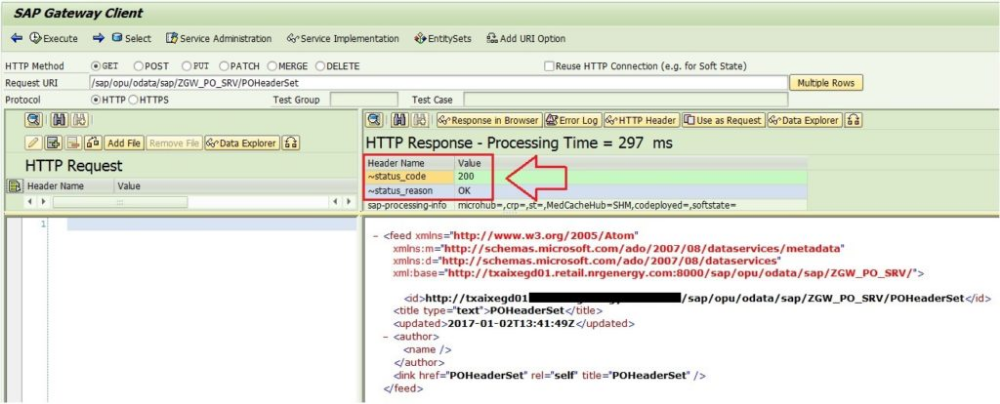Choose the HTTP protocol option

pyautogui.click(x=96, y=100)
